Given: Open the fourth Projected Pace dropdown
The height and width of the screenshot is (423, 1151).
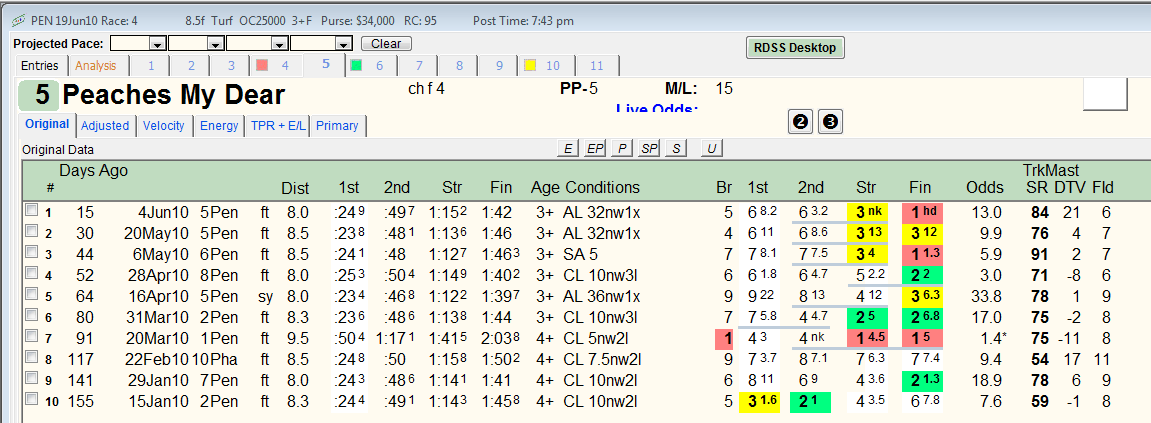Looking at the screenshot, I should click(x=343, y=43).
